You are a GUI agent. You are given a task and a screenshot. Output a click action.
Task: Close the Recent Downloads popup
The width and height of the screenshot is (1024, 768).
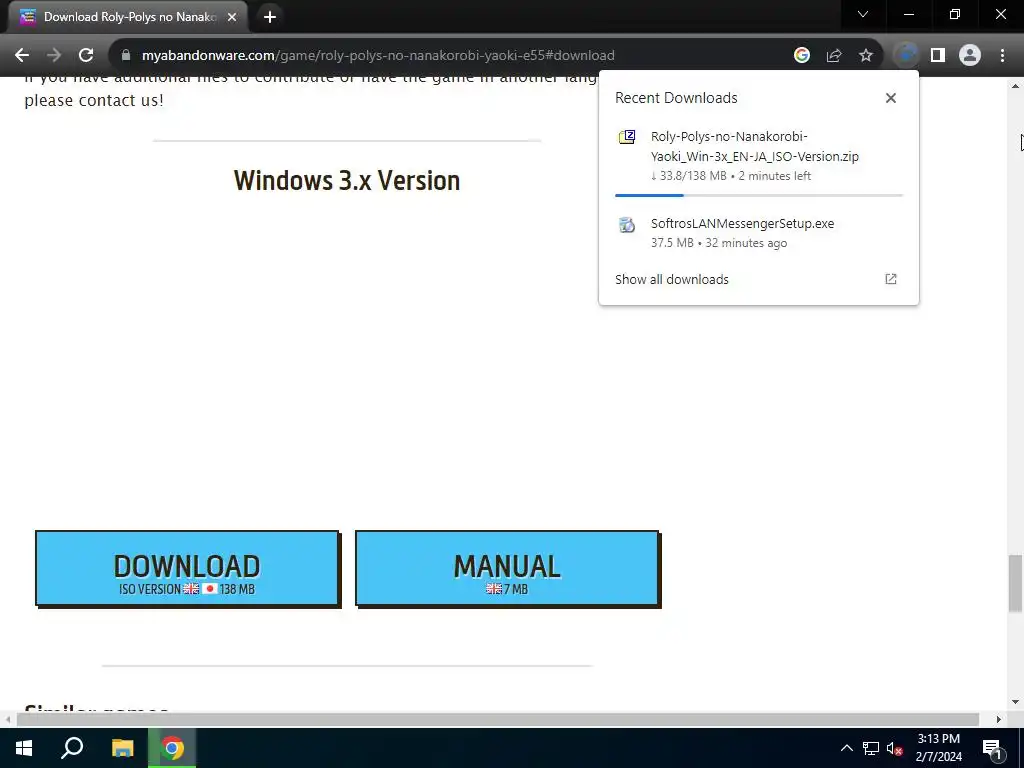(x=891, y=98)
